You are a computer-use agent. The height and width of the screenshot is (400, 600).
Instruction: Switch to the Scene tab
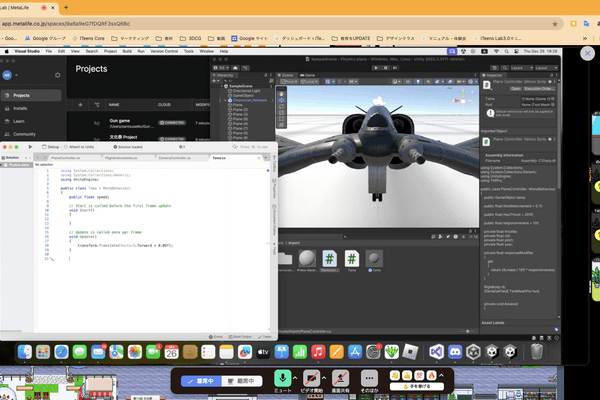tap(285, 75)
